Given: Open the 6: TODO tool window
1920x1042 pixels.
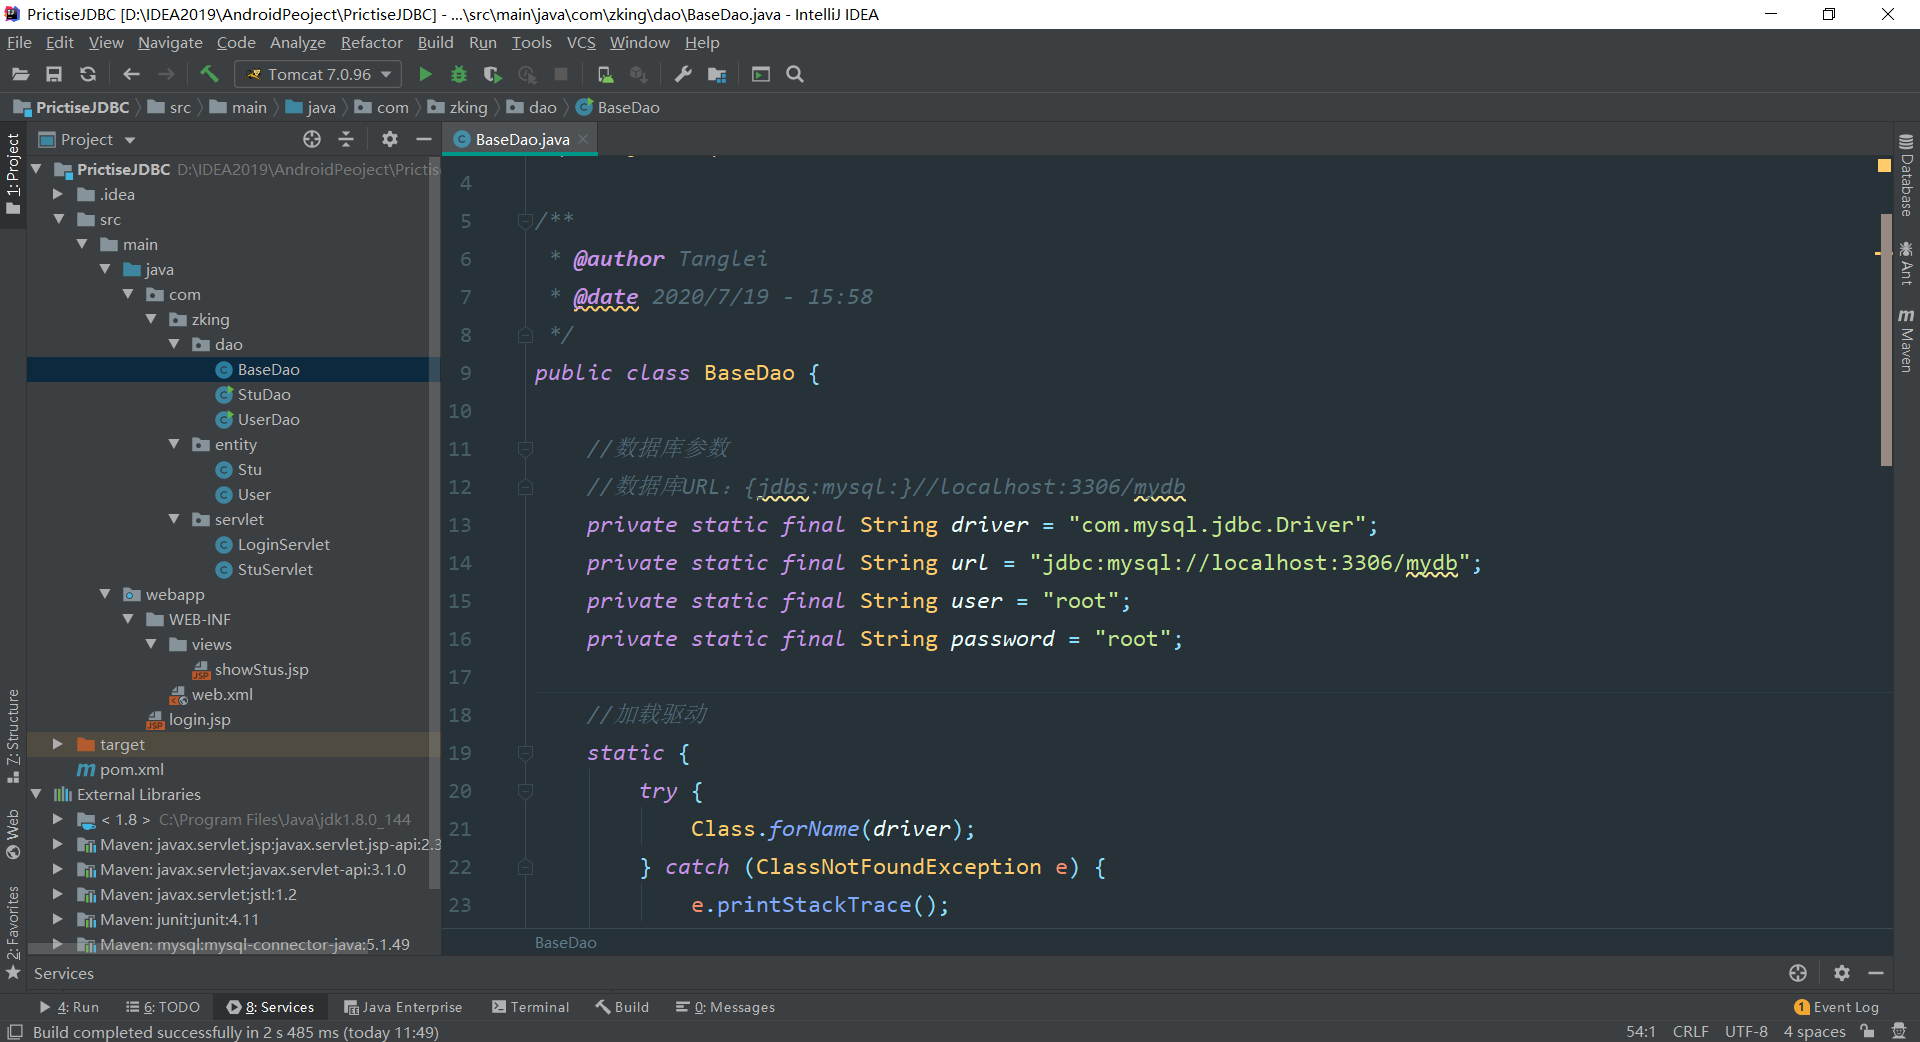Looking at the screenshot, I should pyautogui.click(x=163, y=1007).
